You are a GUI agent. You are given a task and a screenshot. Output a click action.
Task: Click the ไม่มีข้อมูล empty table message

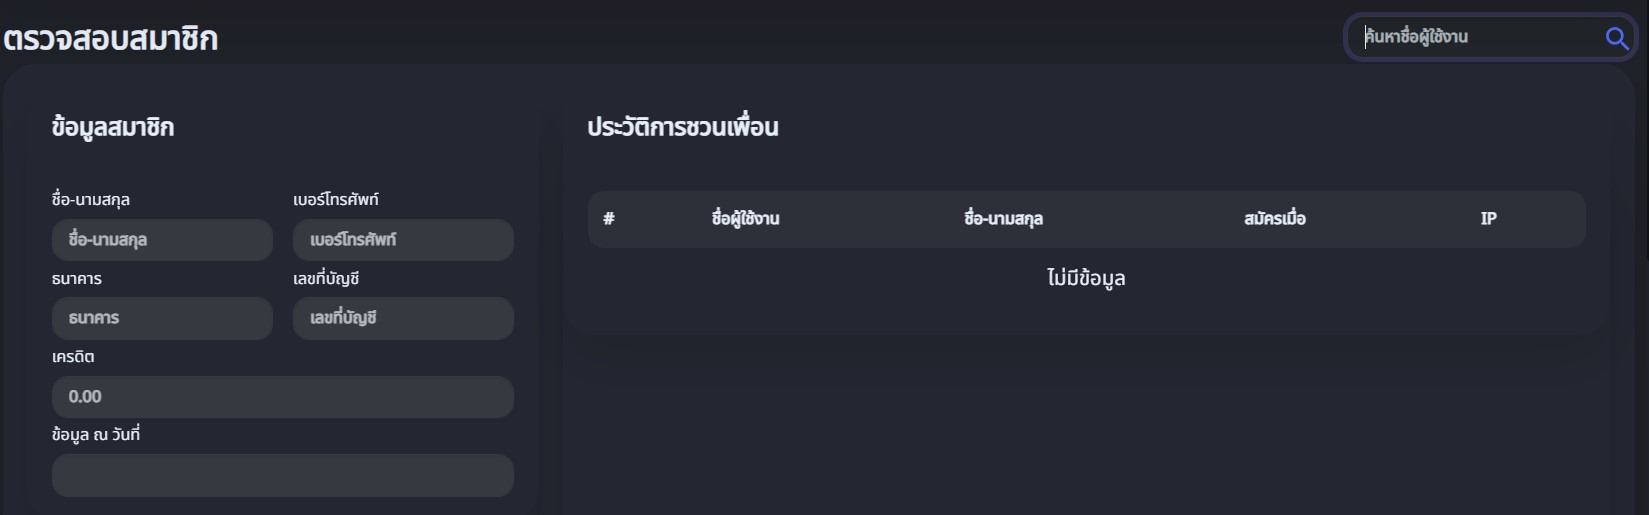tap(1086, 278)
